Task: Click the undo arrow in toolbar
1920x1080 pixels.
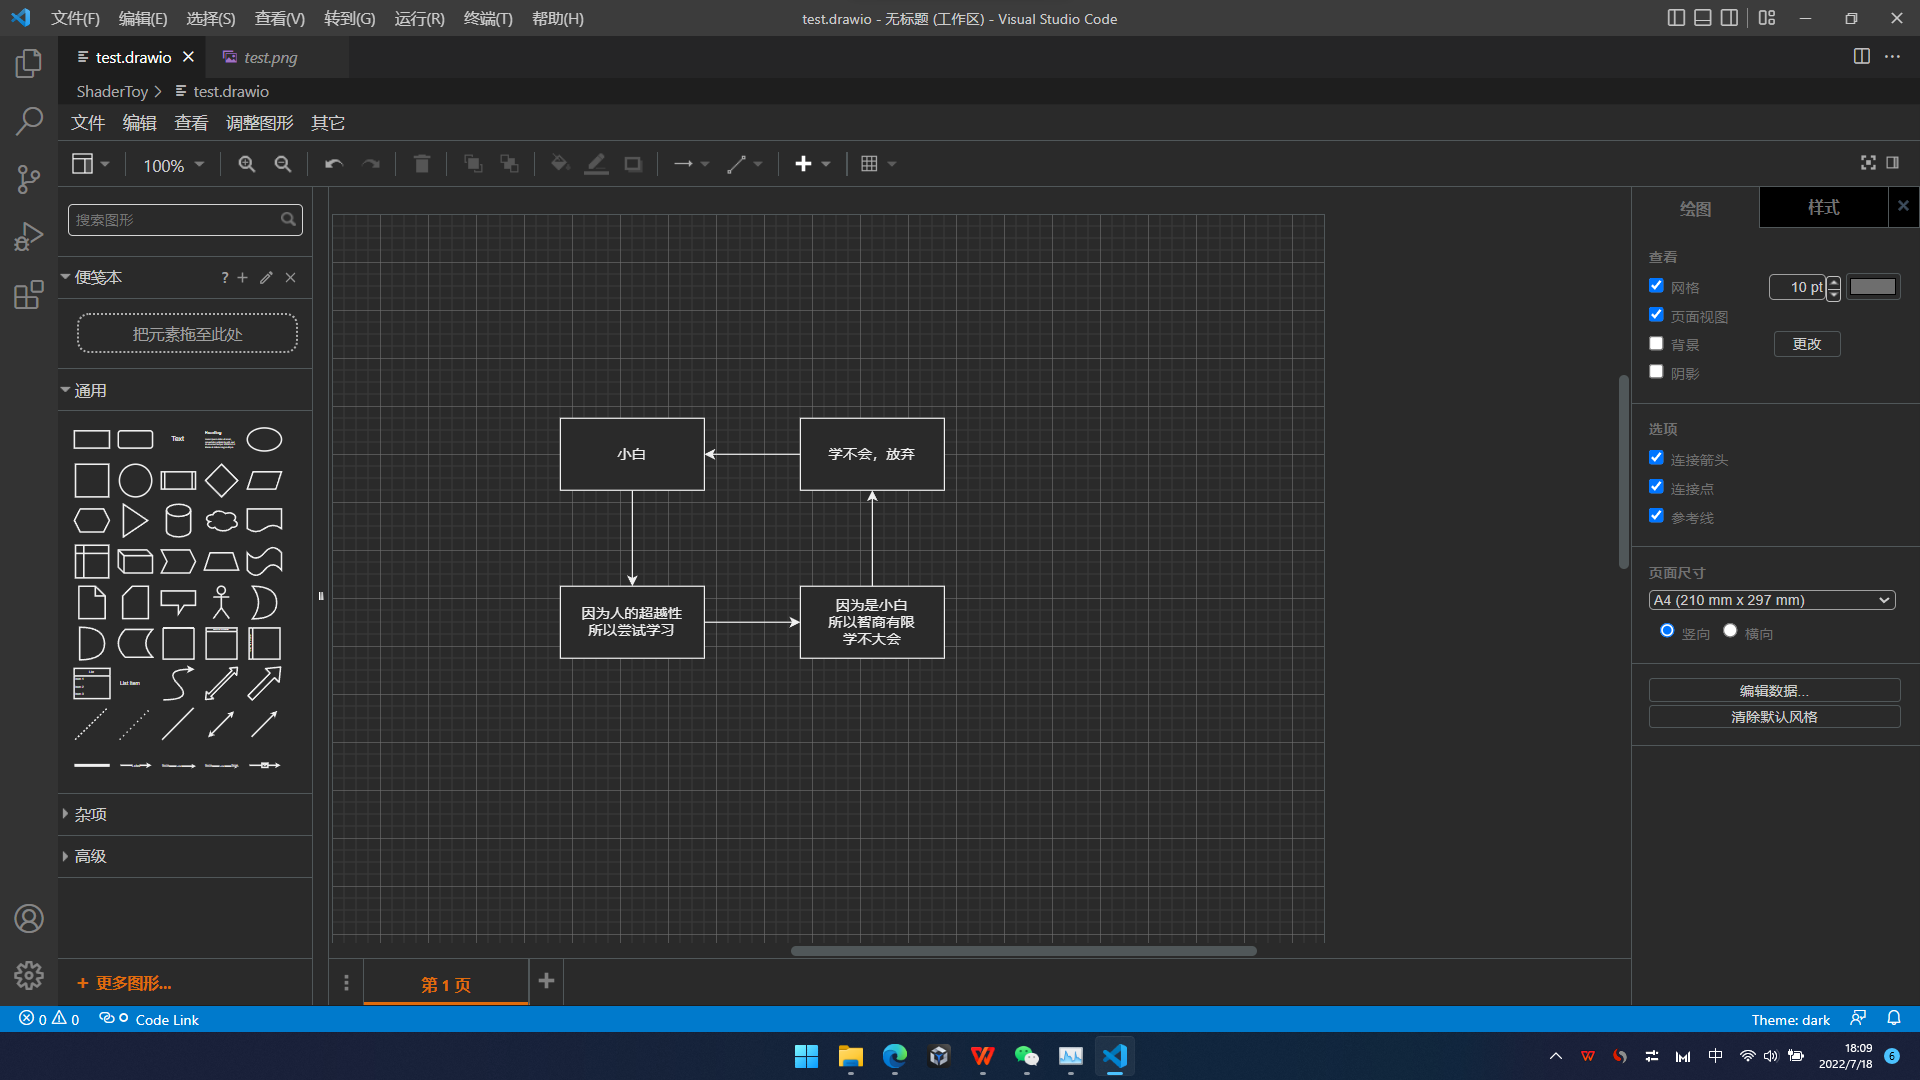Action: click(x=333, y=164)
